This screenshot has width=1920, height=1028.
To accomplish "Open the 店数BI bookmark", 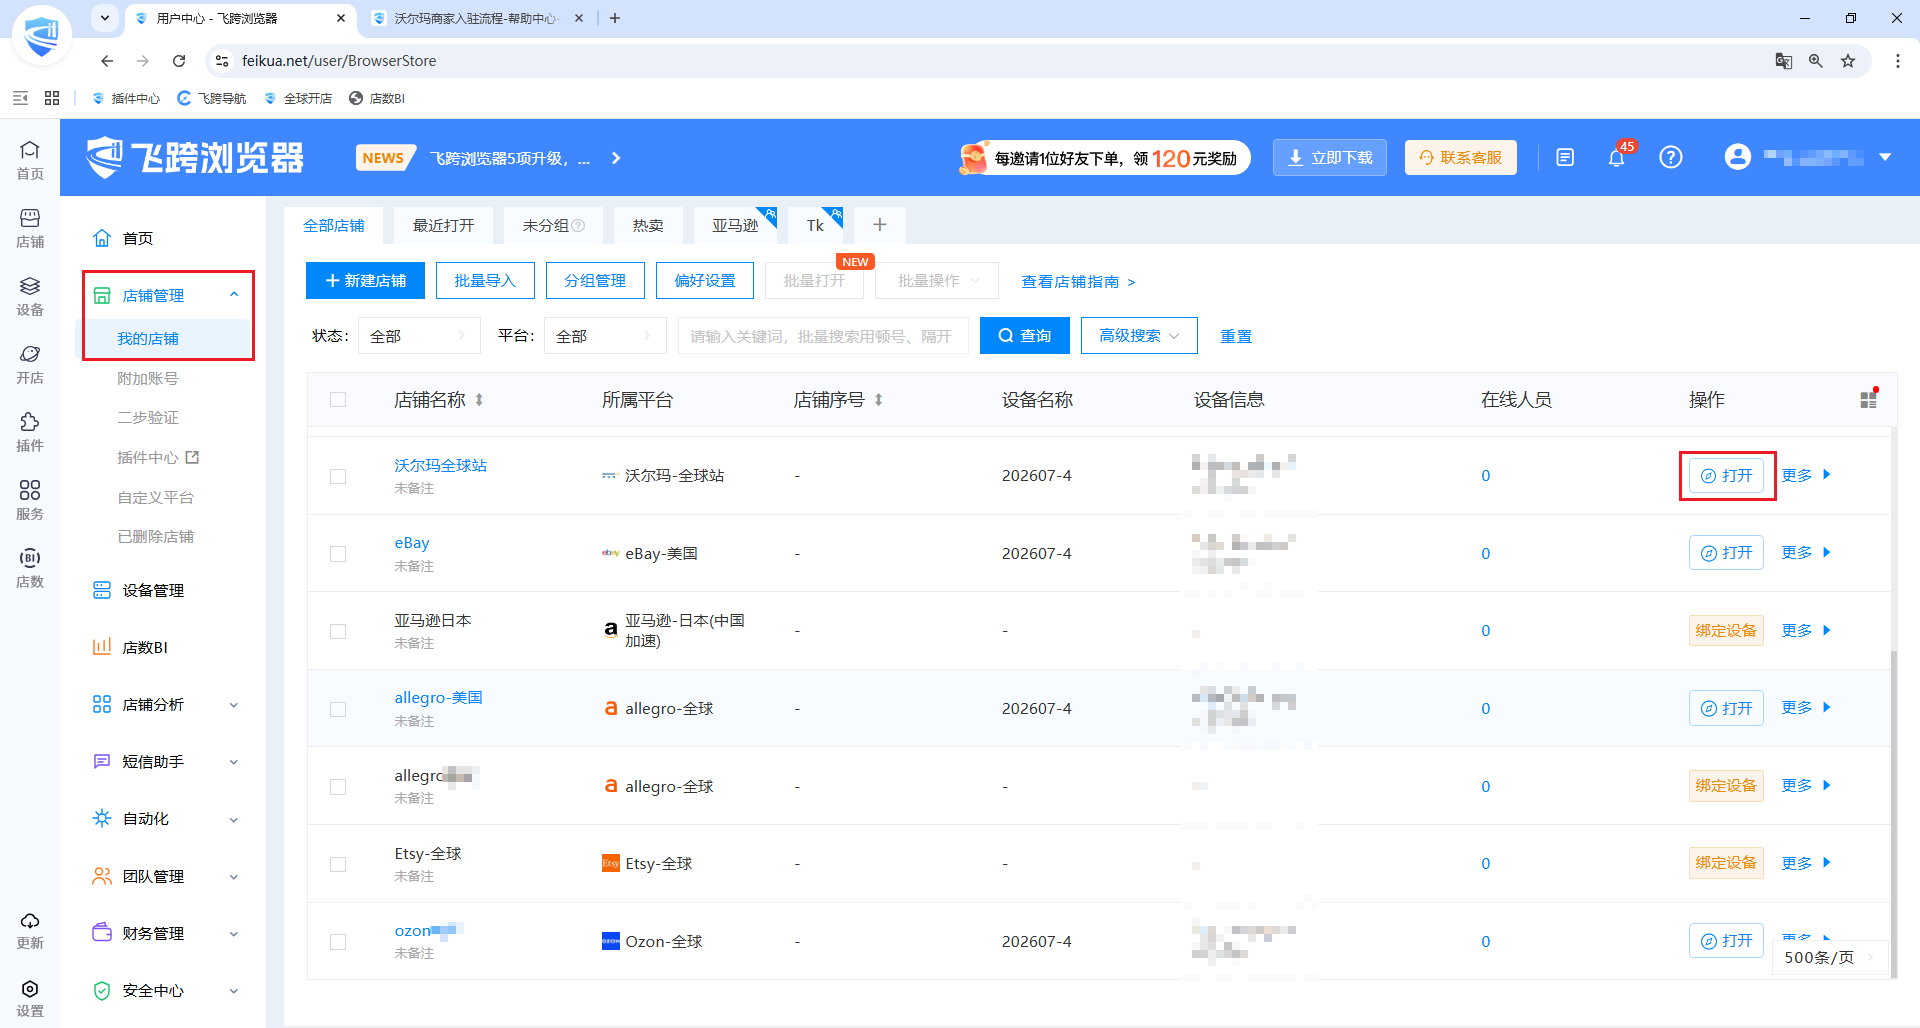I will [x=377, y=98].
